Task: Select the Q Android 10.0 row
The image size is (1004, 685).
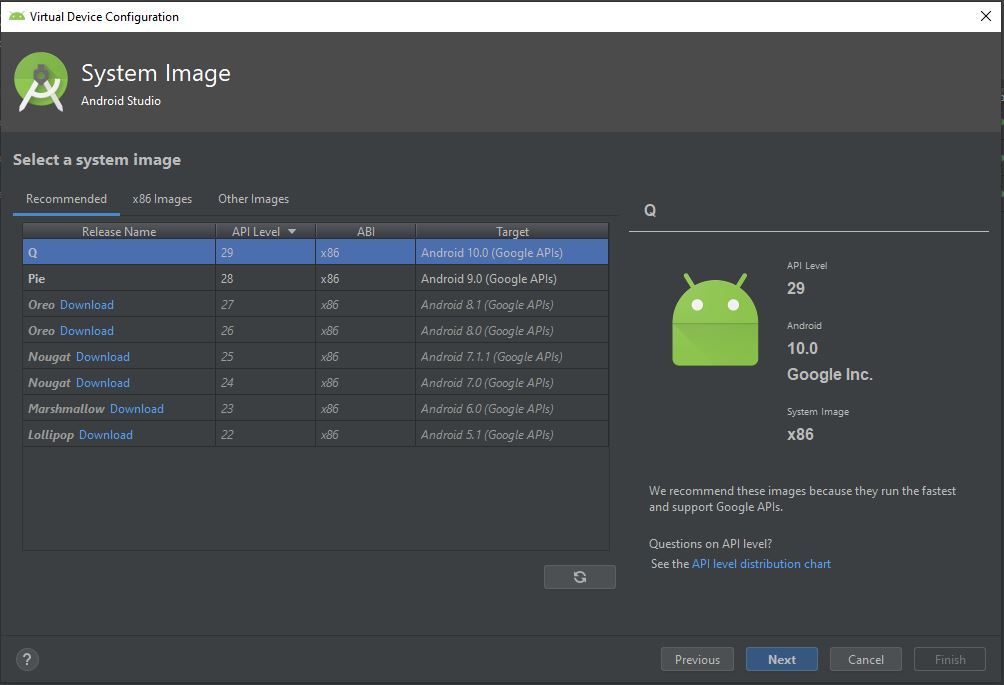Action: coord(315,253)
